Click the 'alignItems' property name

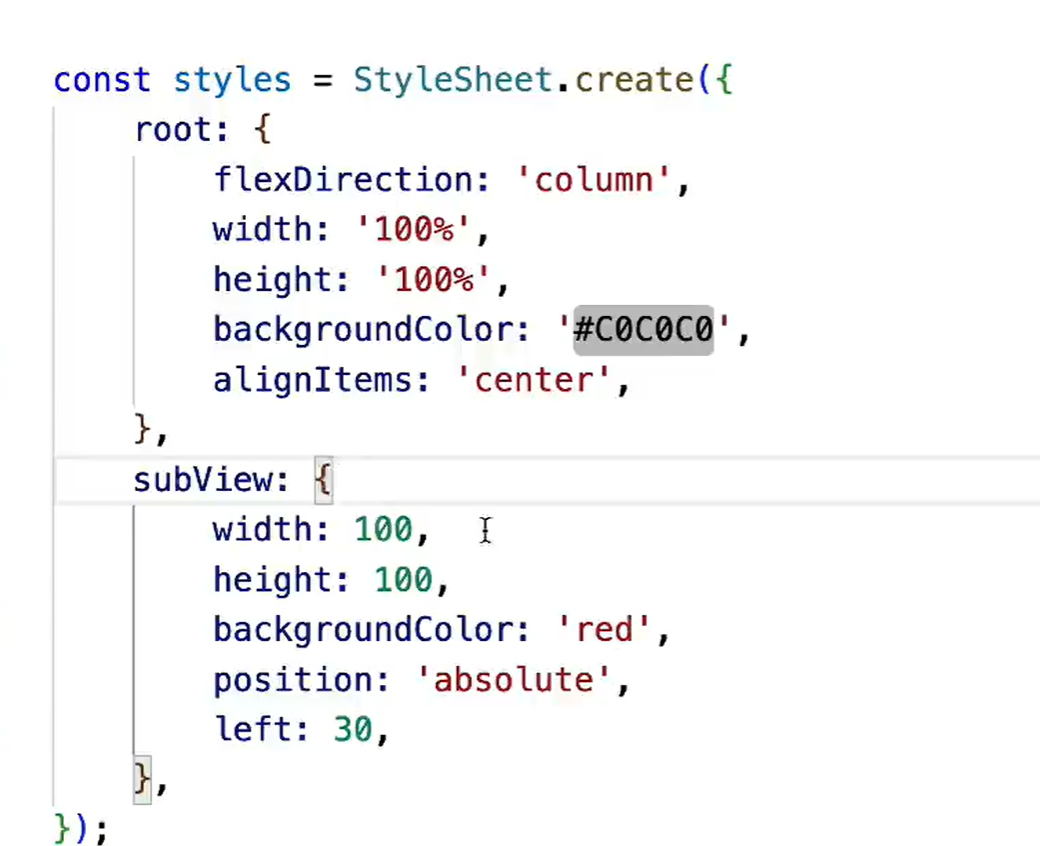tap(313, 381)
